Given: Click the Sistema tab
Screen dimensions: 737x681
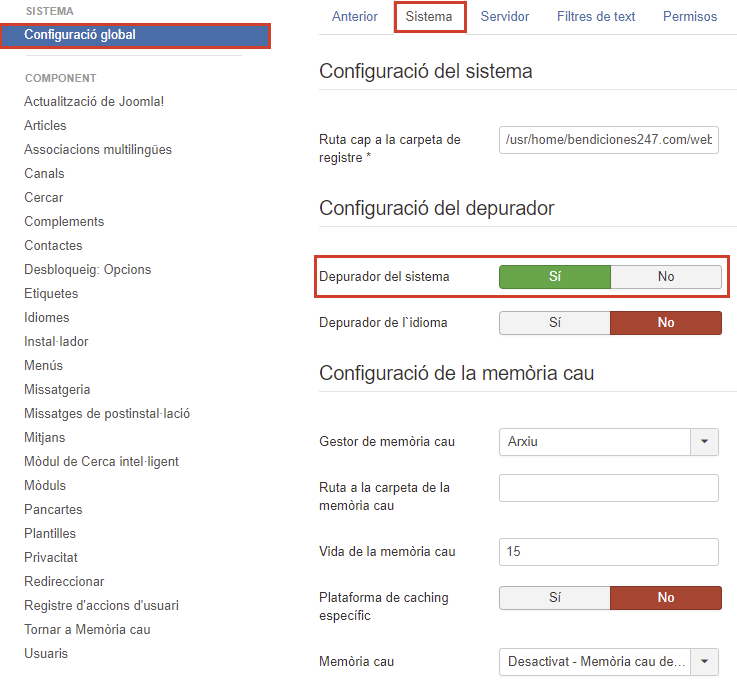Looking at the screenshot, I should (429, 16).
